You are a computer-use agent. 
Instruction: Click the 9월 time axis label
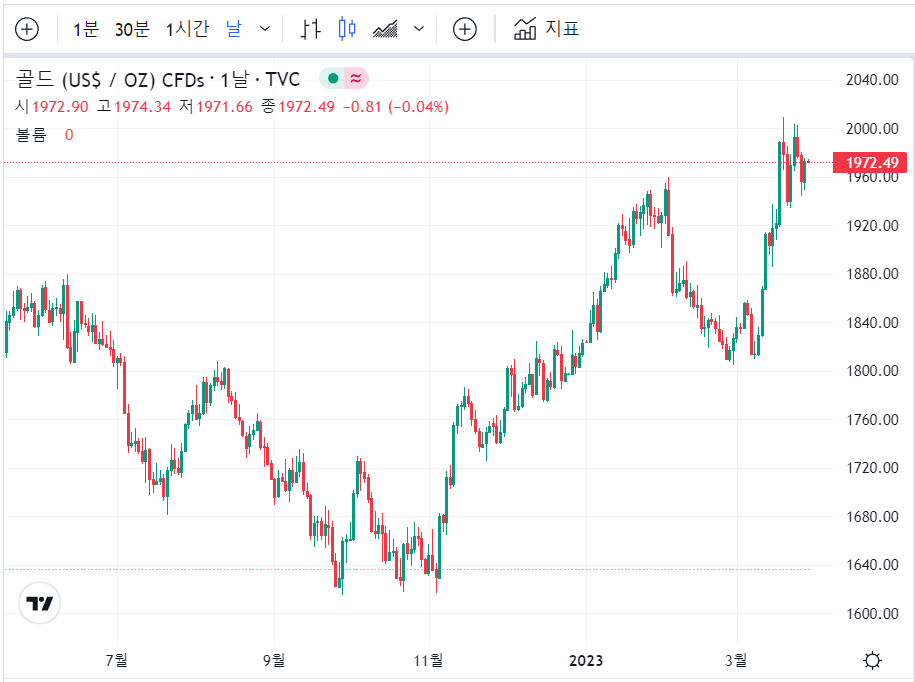tap(274, 660)
